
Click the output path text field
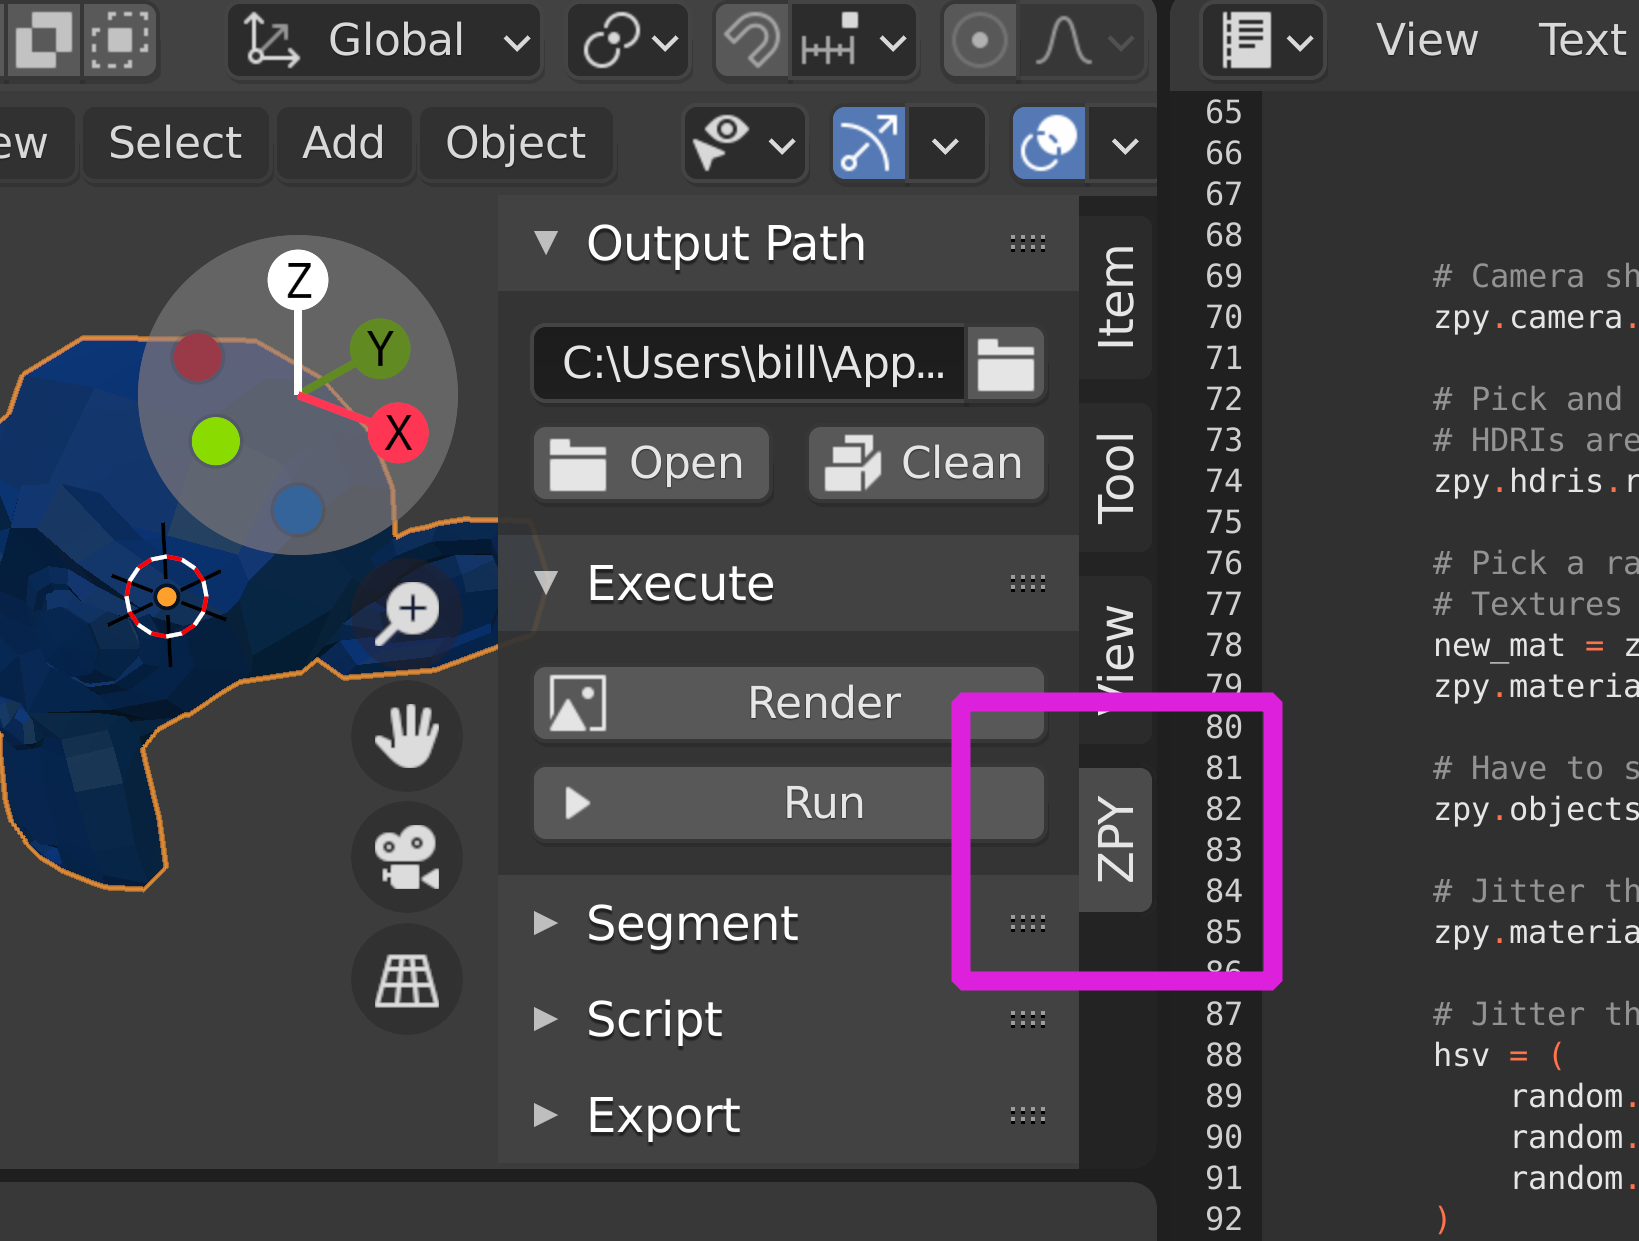[x=748, y=364]
